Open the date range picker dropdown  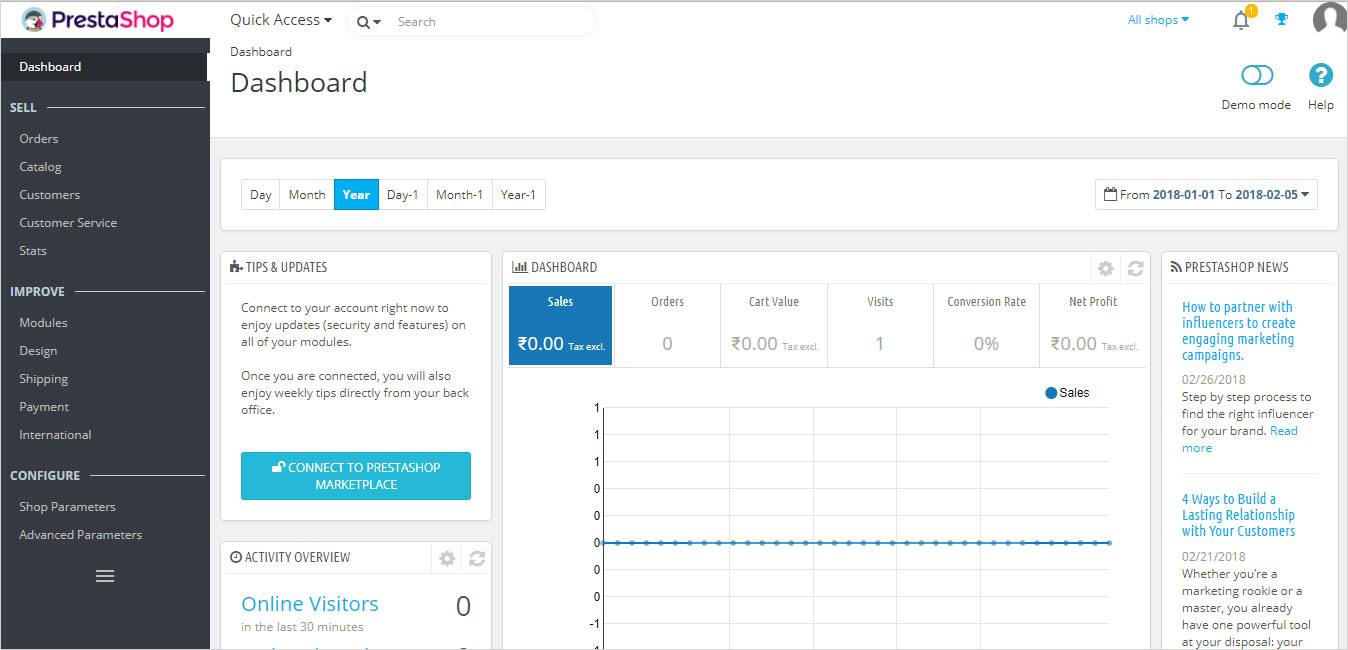[x=1206, y=195]
